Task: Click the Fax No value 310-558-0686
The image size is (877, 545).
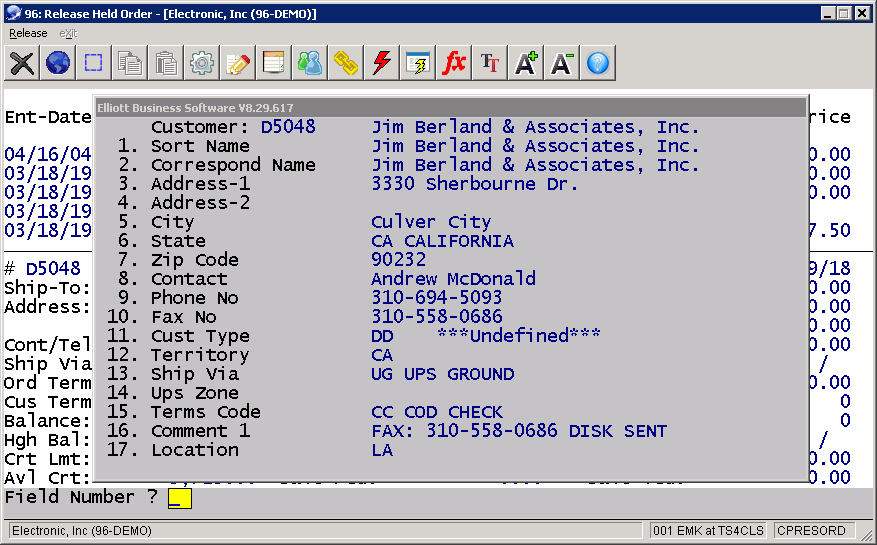Action: (x=436, y=317)
